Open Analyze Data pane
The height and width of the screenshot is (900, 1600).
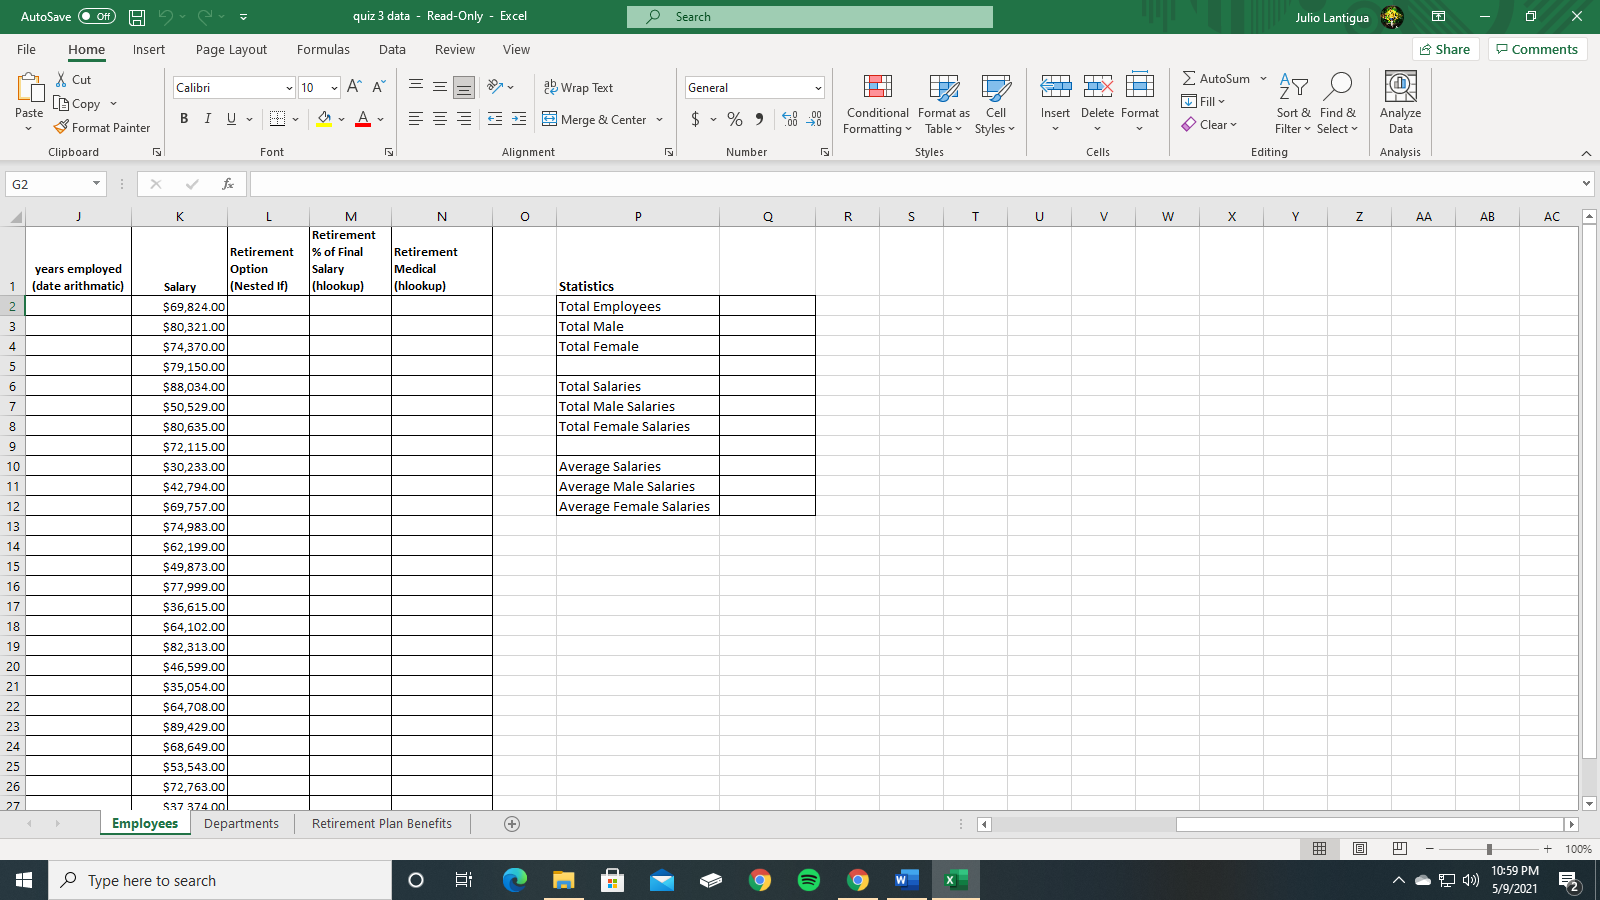[x=1400, y=103]
